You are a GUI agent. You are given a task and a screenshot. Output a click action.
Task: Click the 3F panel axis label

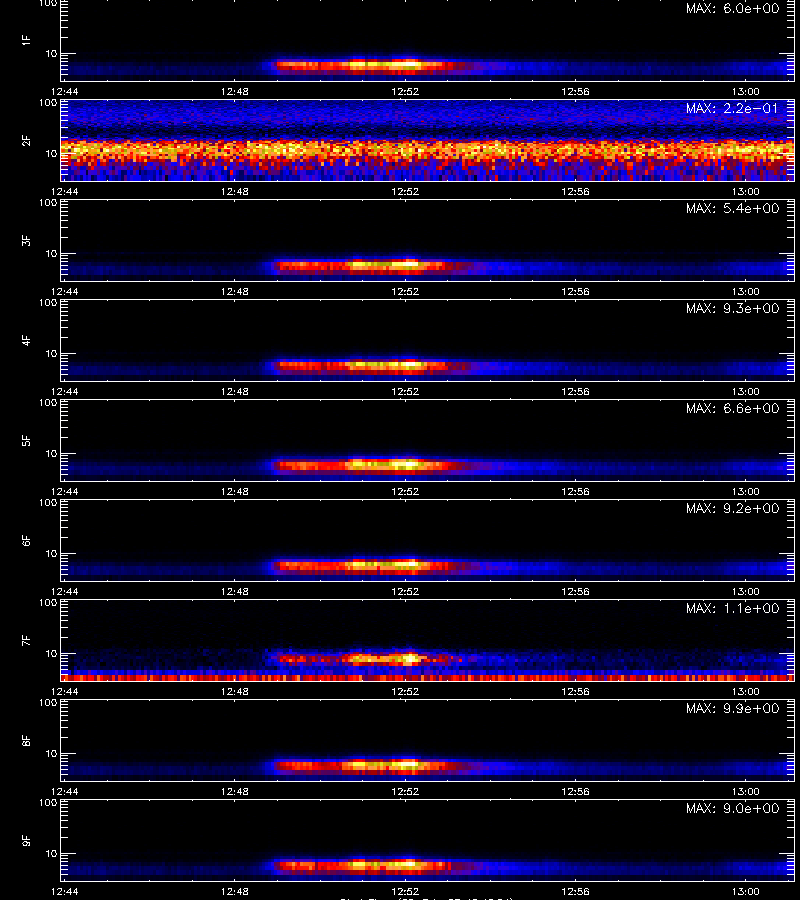pos(26,240)
